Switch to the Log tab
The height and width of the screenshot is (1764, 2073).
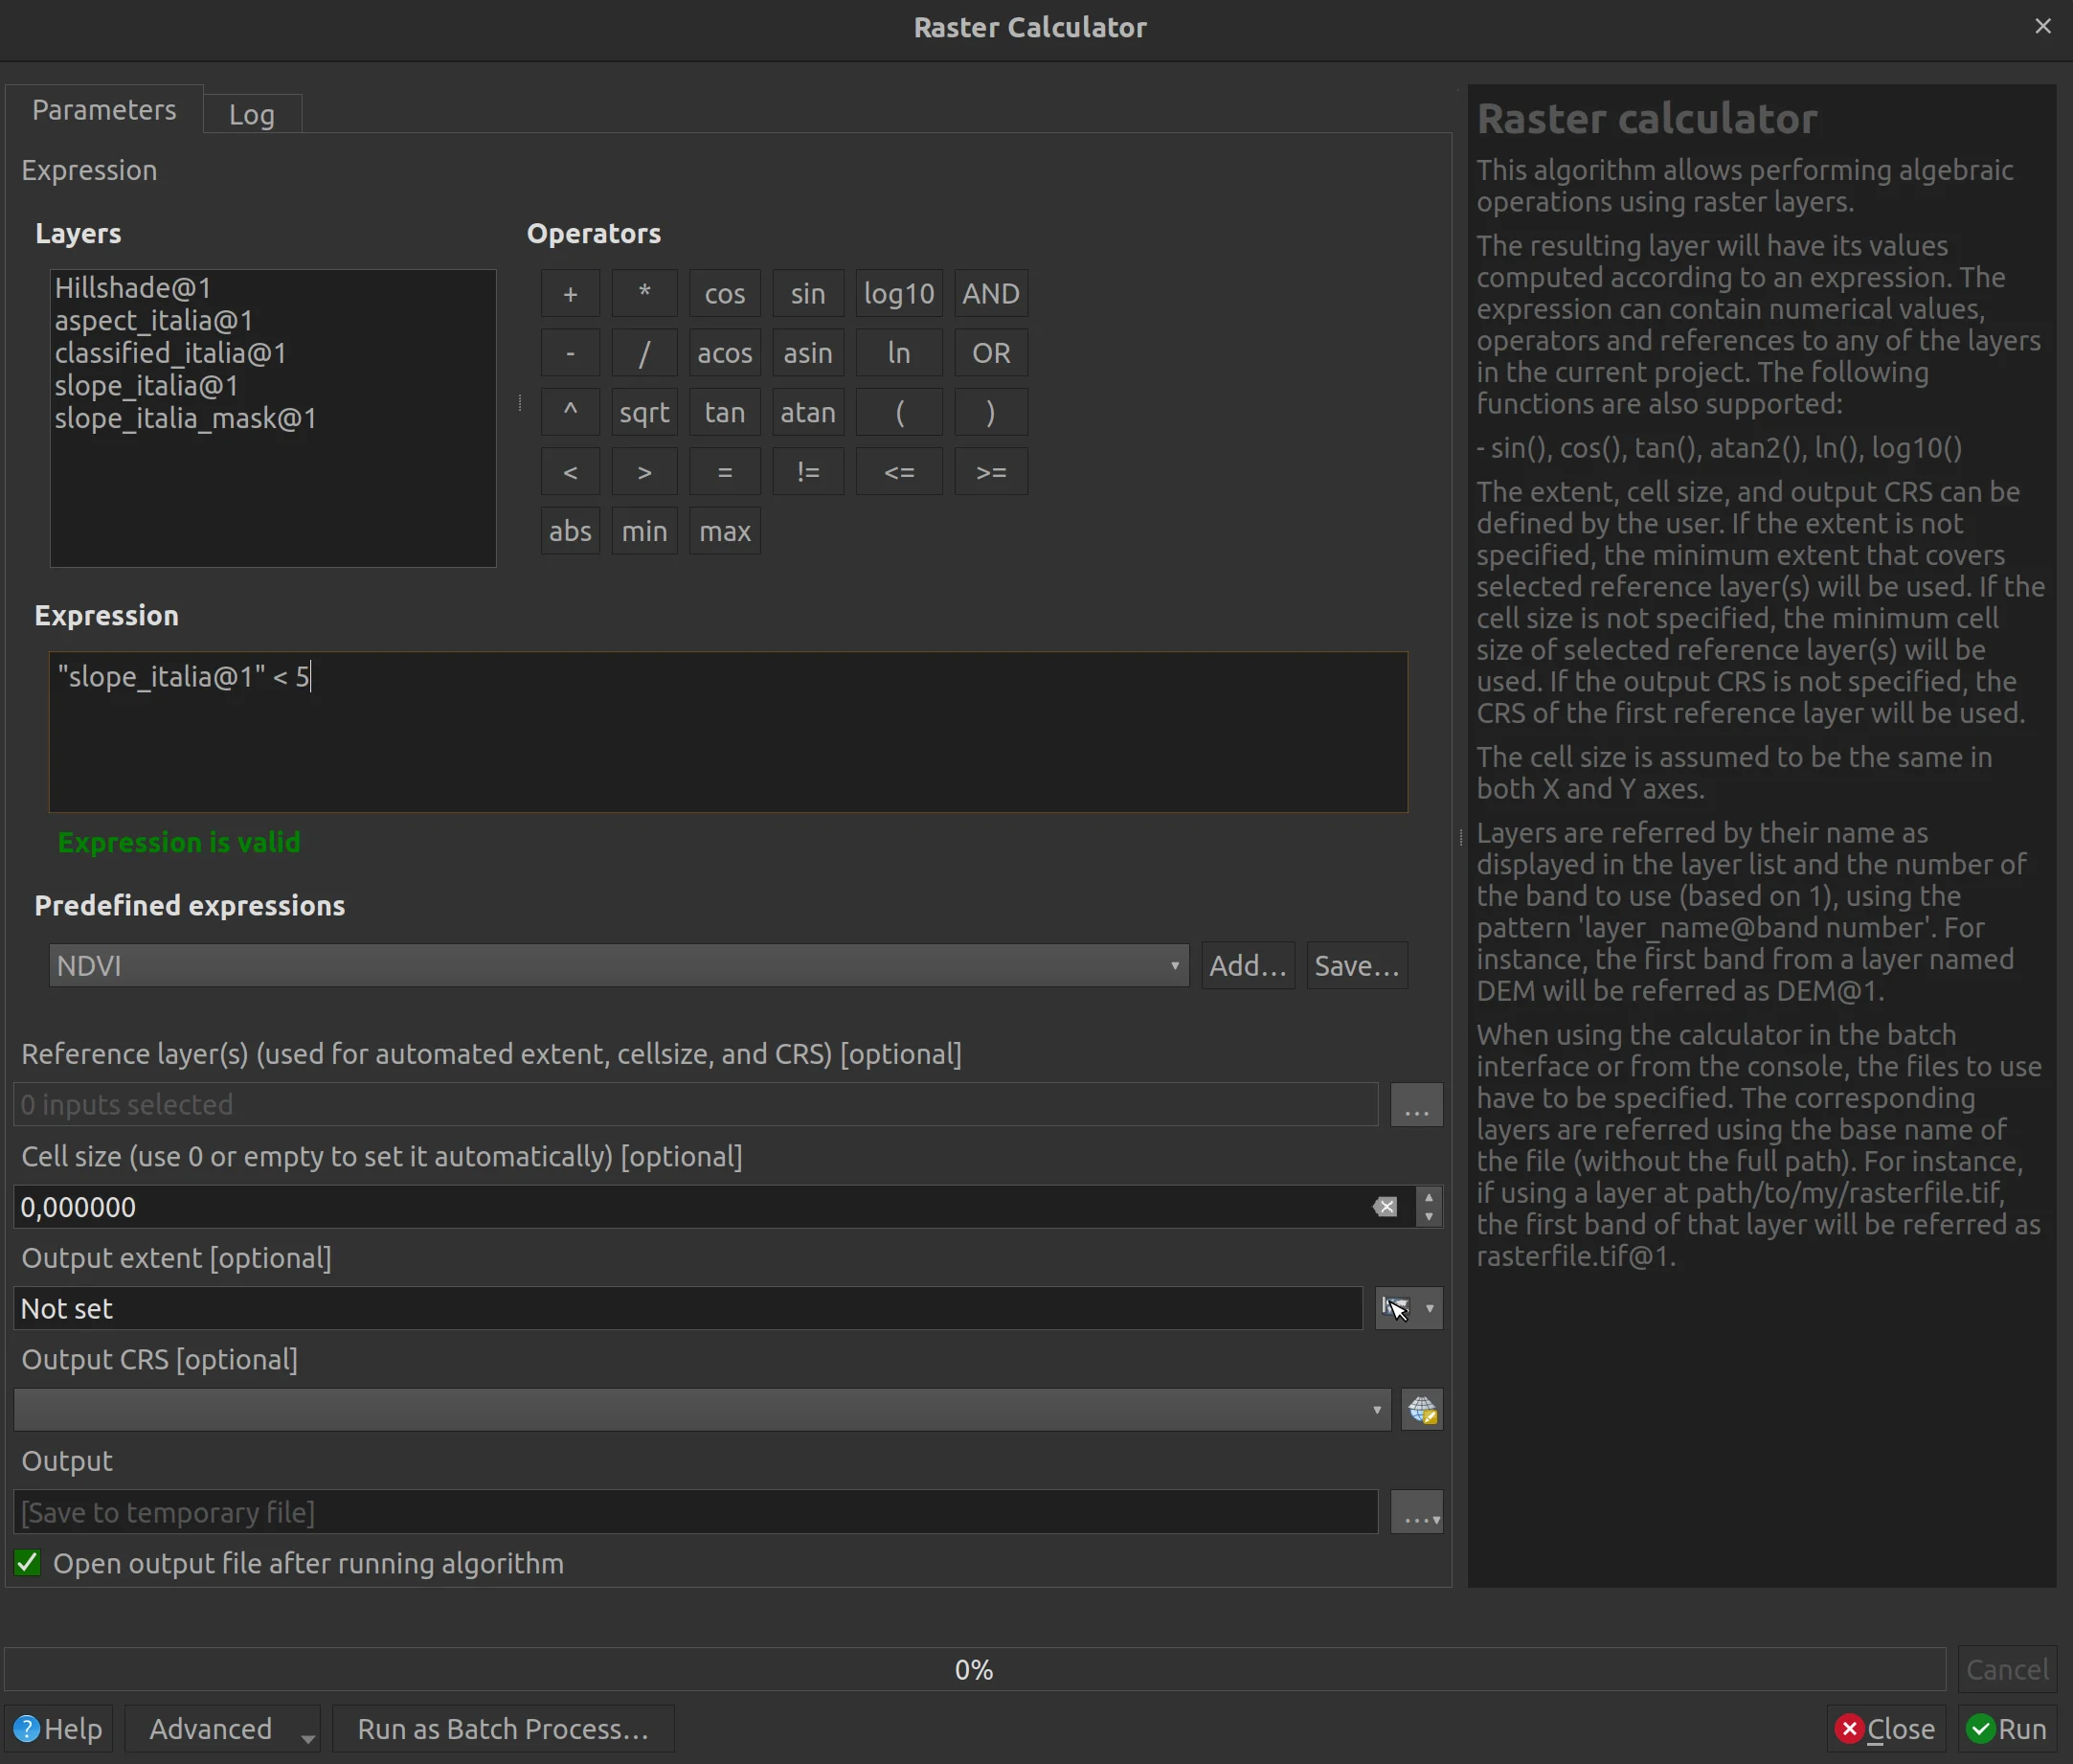[x=252, y=114]
